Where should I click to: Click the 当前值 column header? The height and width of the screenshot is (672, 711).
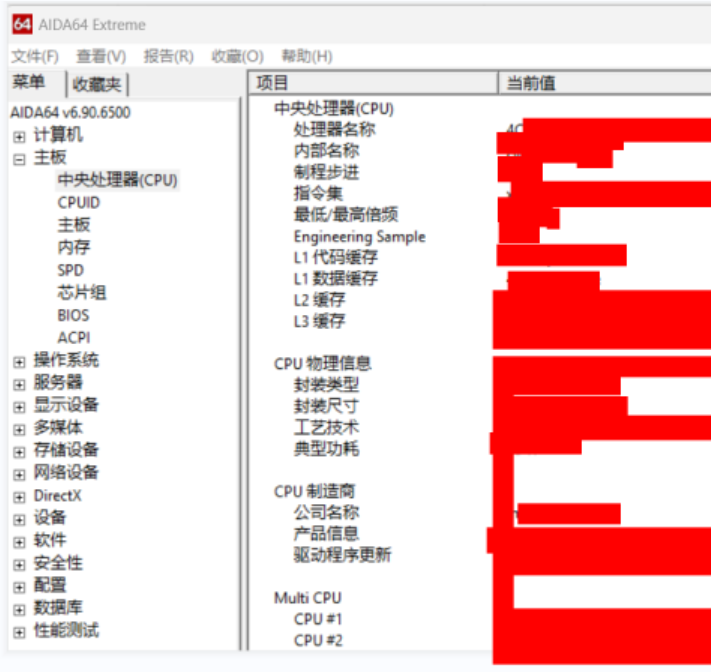click(605, 83)
